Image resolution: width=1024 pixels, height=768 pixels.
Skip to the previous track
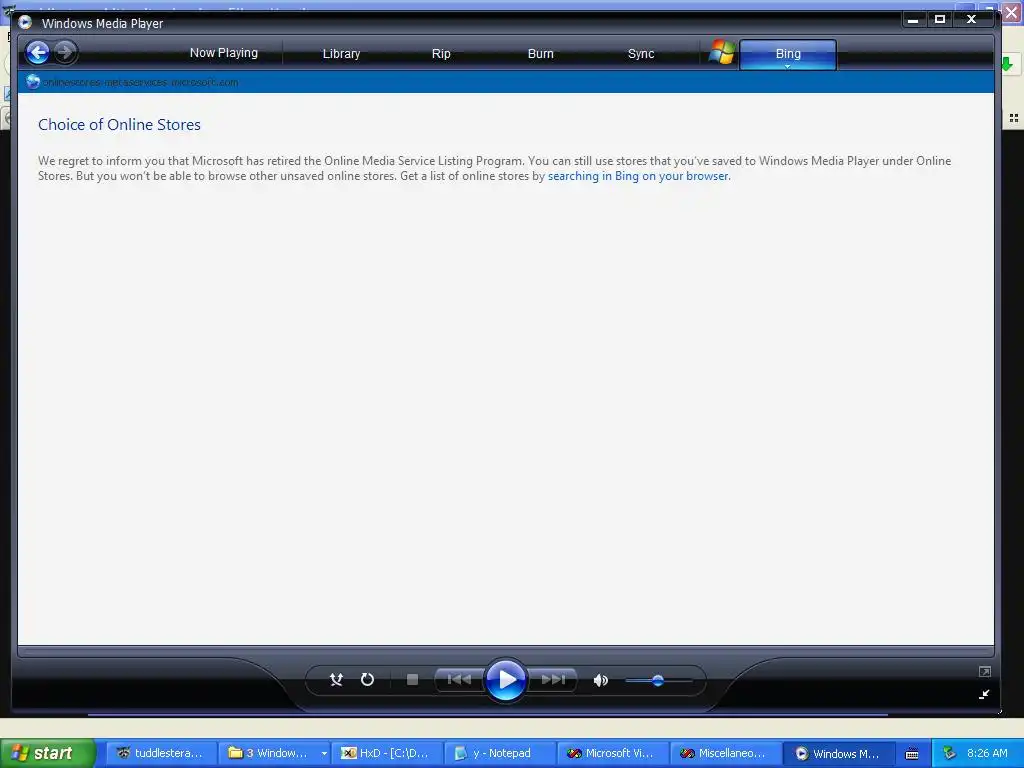point(459,680)
